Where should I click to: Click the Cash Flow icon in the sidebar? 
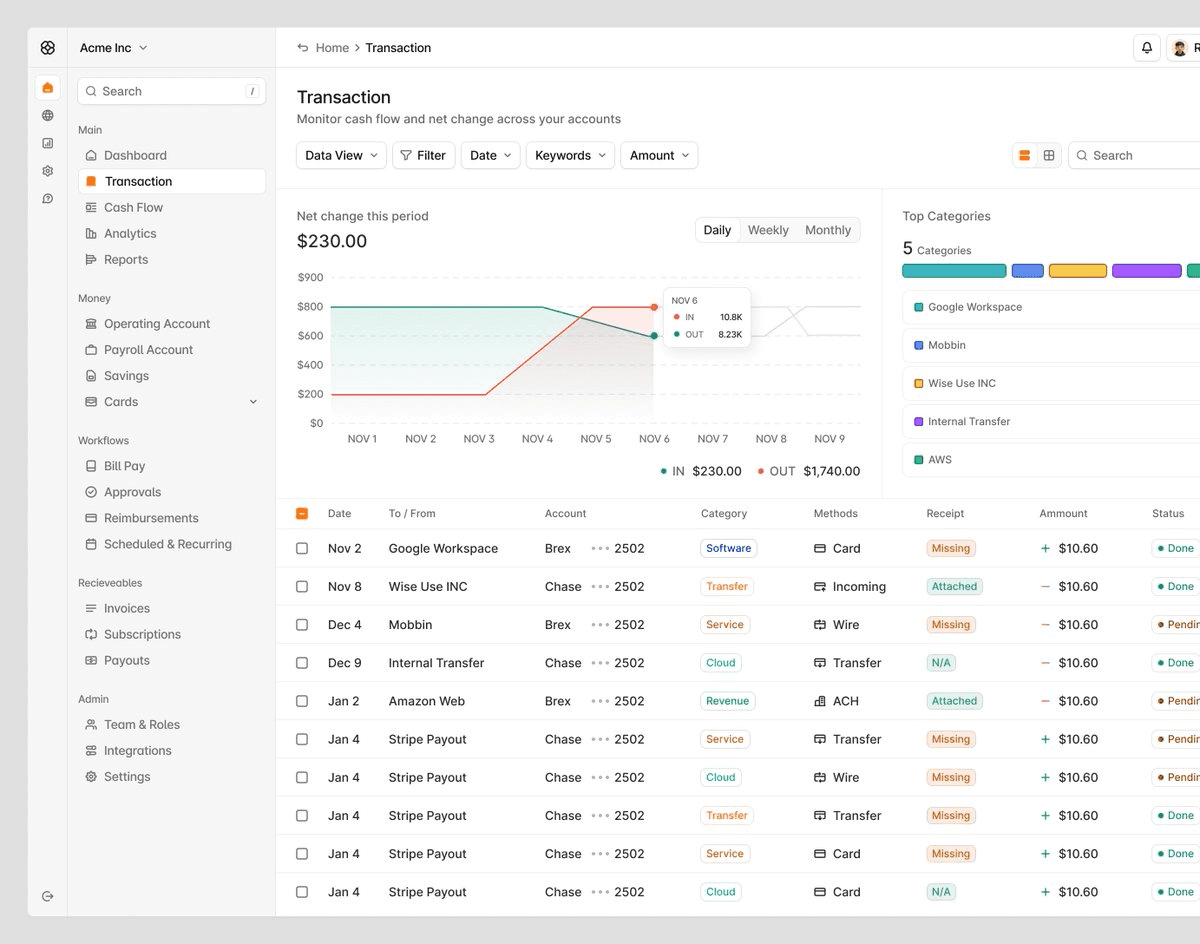coord(91,207)
